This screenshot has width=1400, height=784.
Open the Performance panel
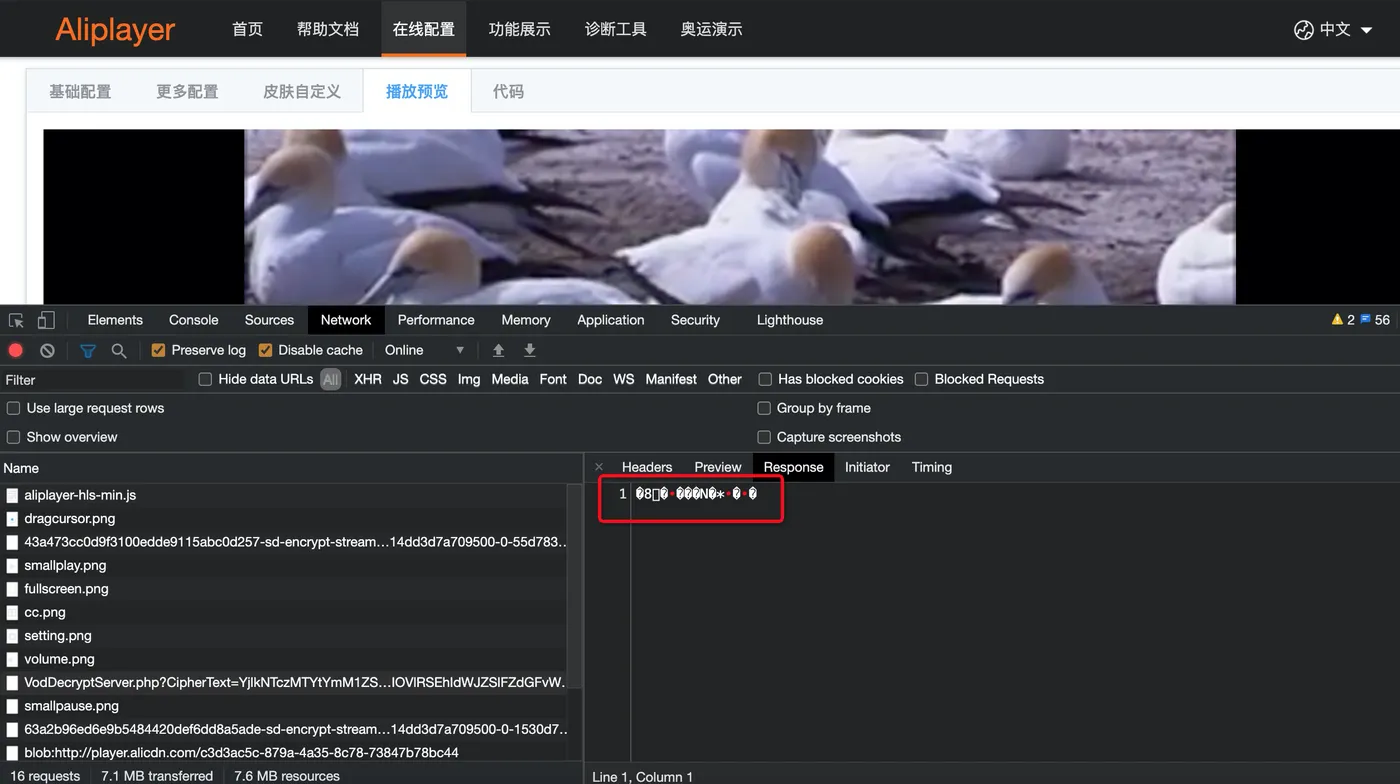(436, 320)
